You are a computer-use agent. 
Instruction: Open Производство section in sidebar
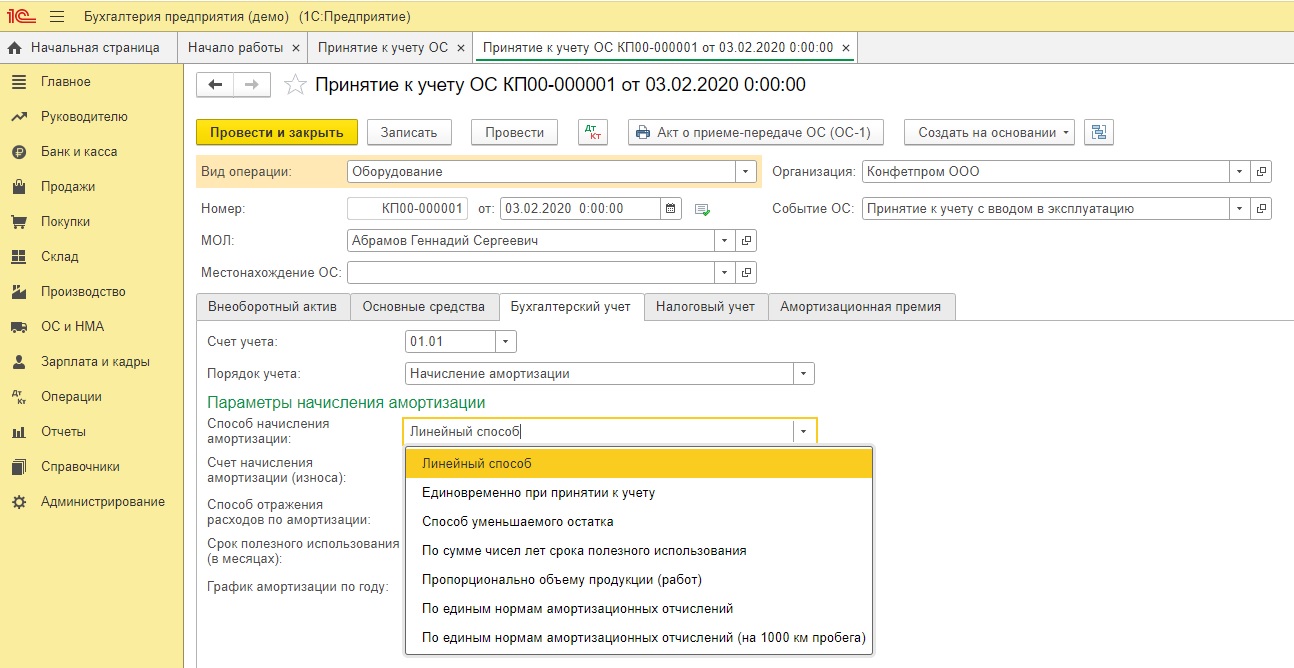point(83,292)
